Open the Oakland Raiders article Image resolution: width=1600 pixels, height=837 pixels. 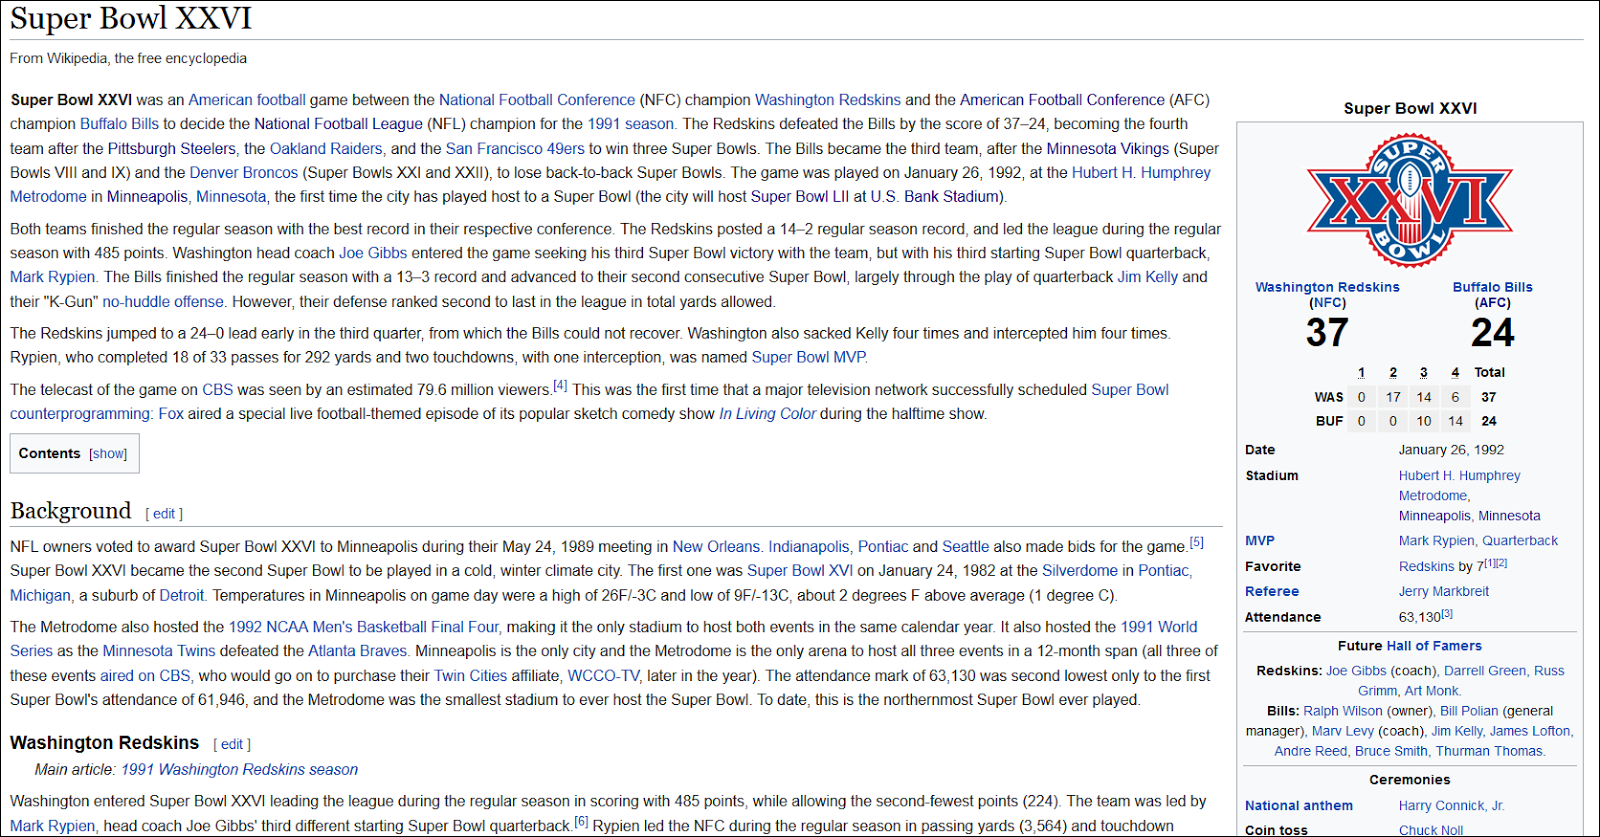[x=326, y=149]
